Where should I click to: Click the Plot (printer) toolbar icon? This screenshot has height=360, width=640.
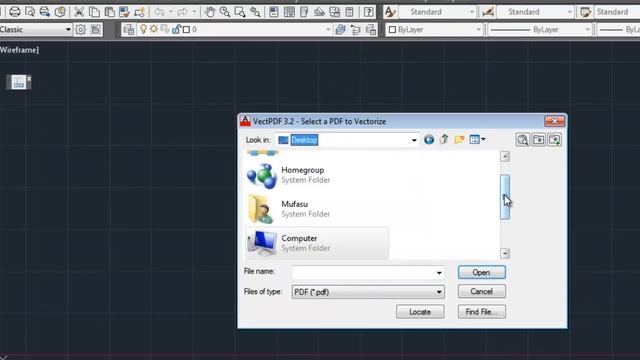click(15, 12)
